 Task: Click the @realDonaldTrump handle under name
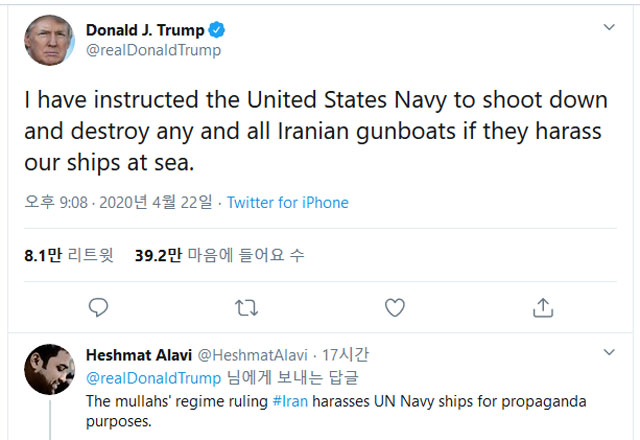[x=153, y=50]
